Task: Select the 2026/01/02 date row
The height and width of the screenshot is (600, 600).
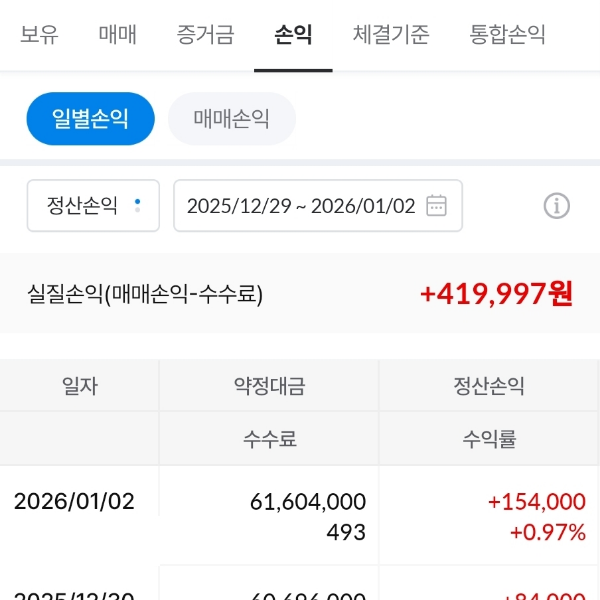Action: tap(74, 501)
